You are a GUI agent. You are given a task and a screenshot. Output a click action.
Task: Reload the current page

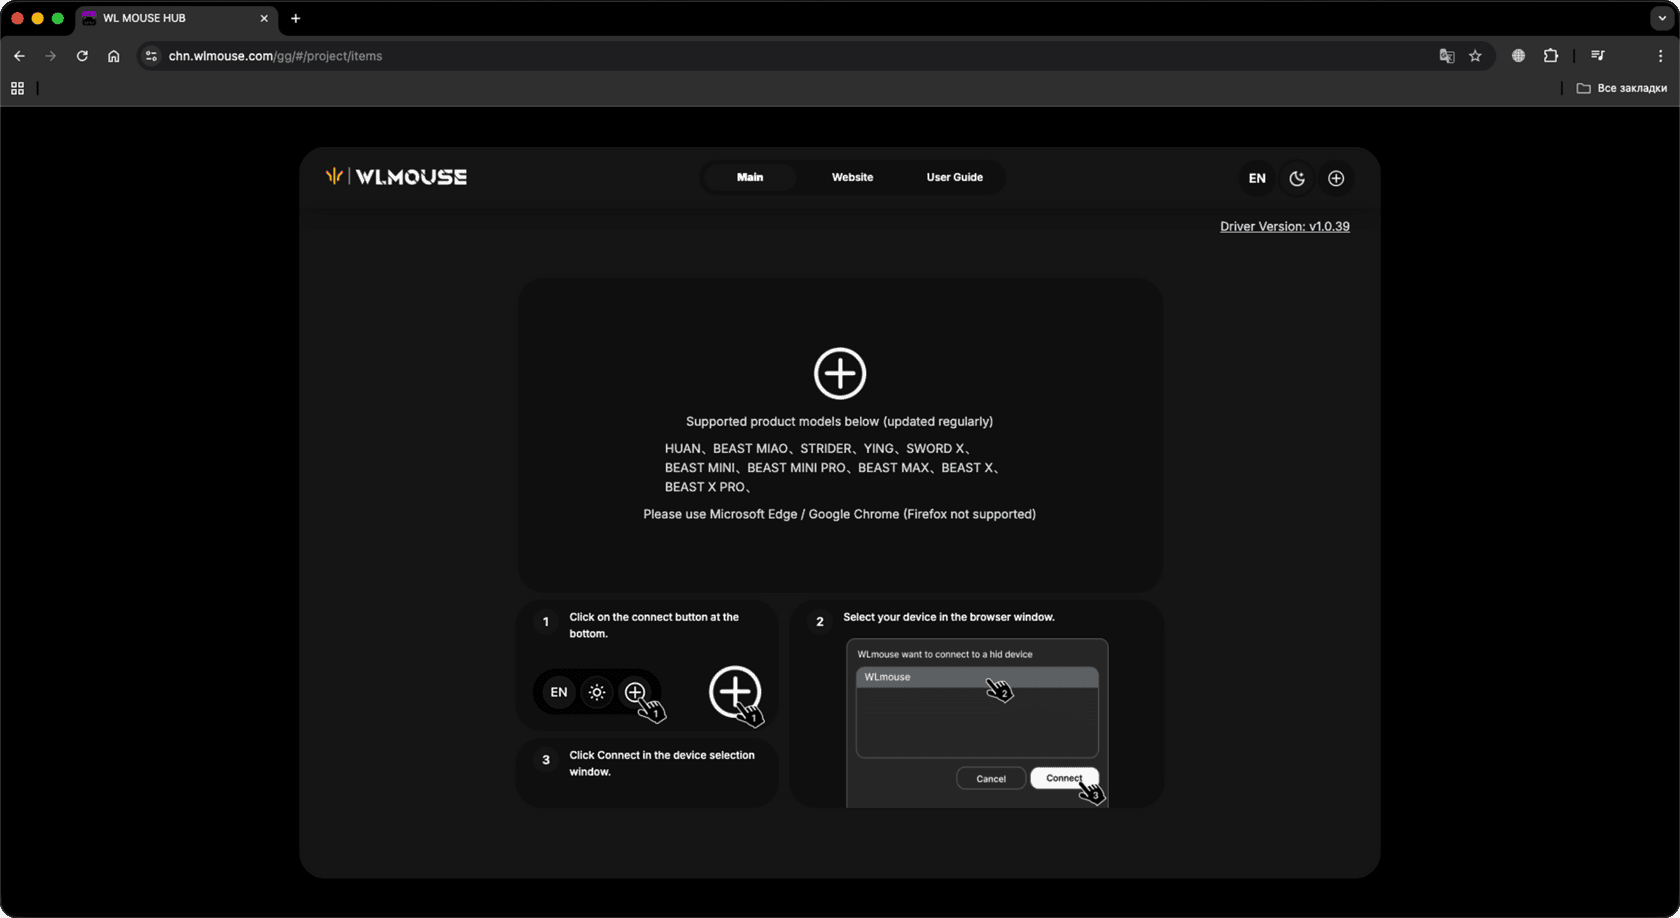pyautogui.click(x=82, y=56)
